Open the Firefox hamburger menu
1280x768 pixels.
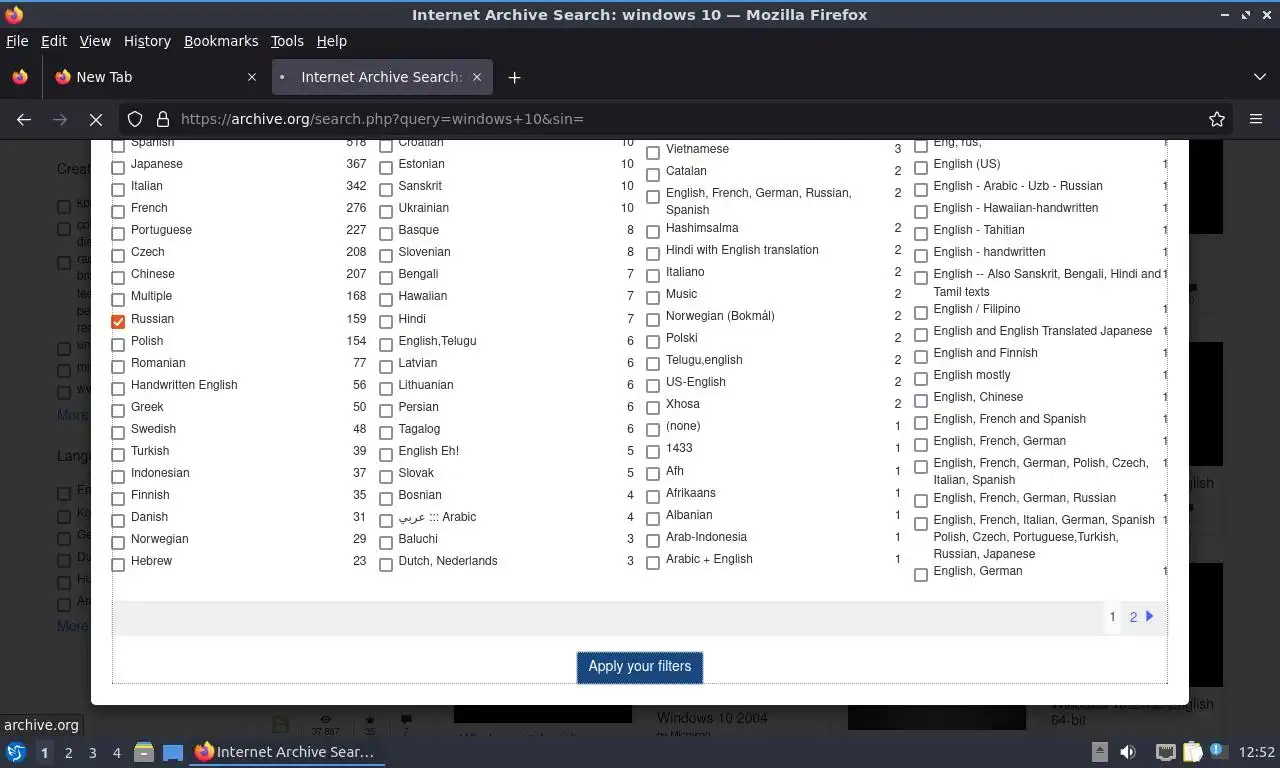pos(1256,119)
